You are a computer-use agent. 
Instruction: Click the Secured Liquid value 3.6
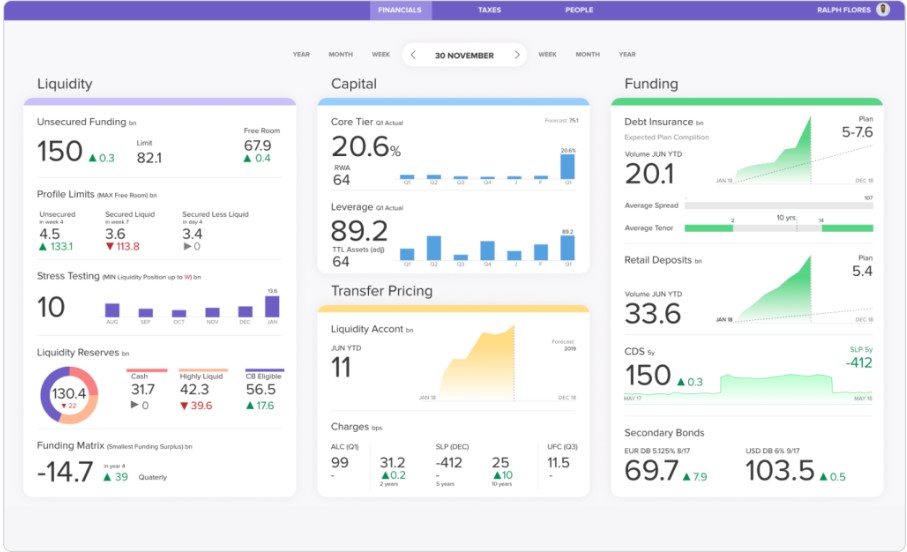pos(115,234)
